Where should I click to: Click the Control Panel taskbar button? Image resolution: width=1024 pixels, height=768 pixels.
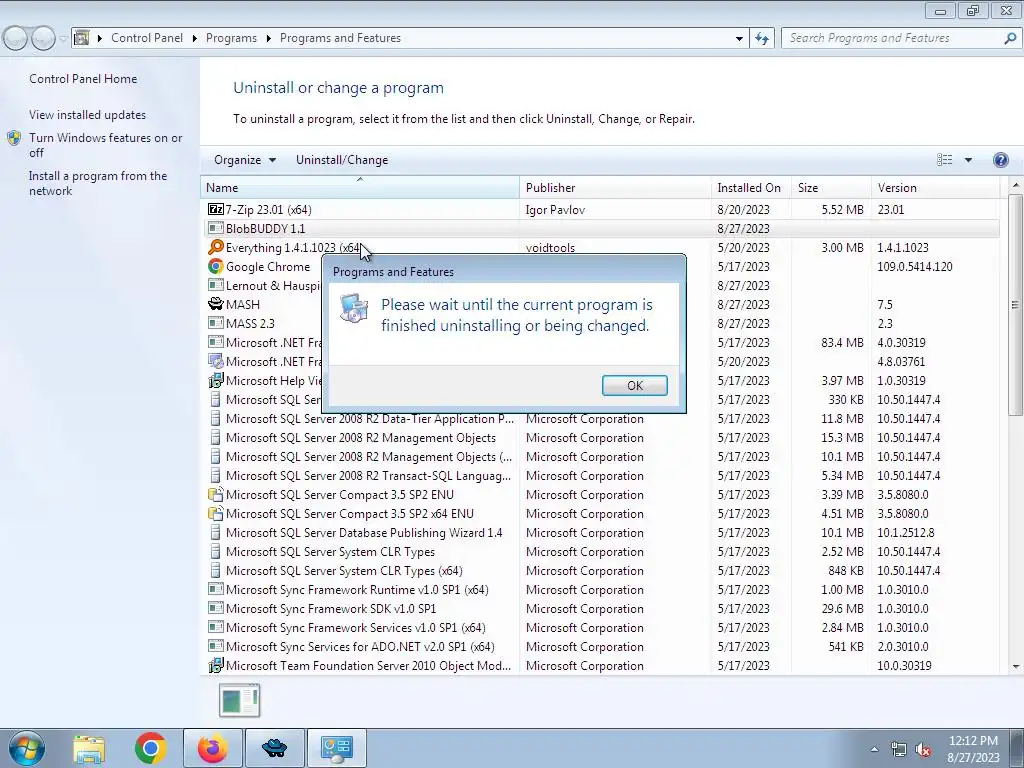[337, 748]
